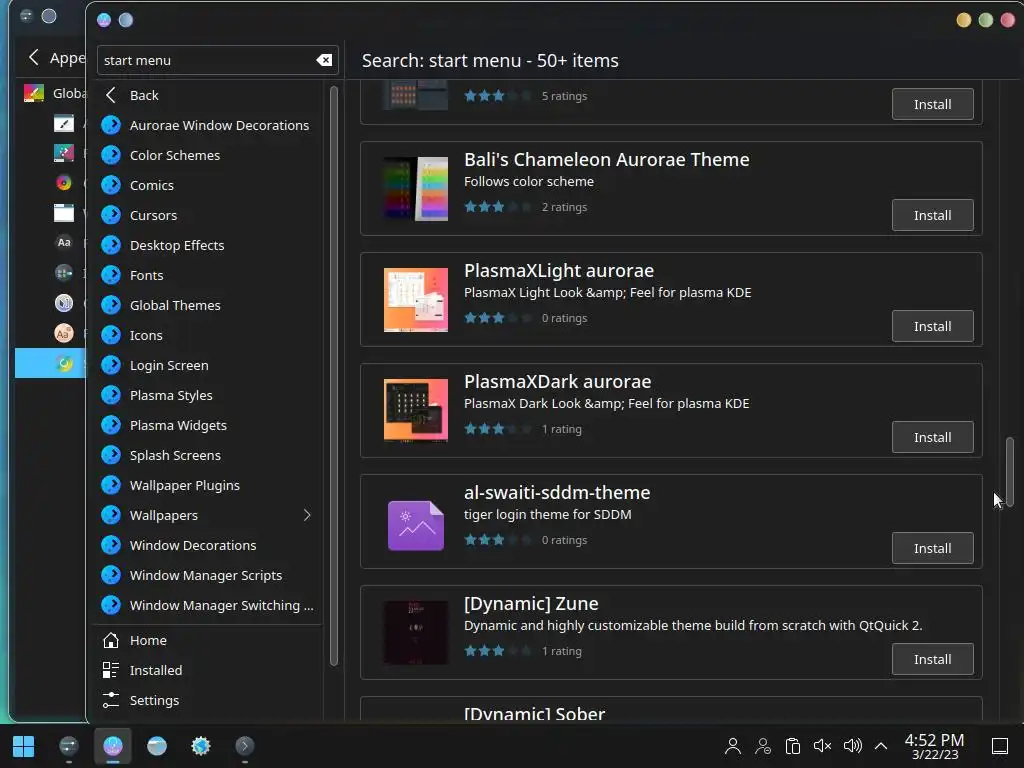
Task: Click the Window Decorations category icon
Action: 111,546
